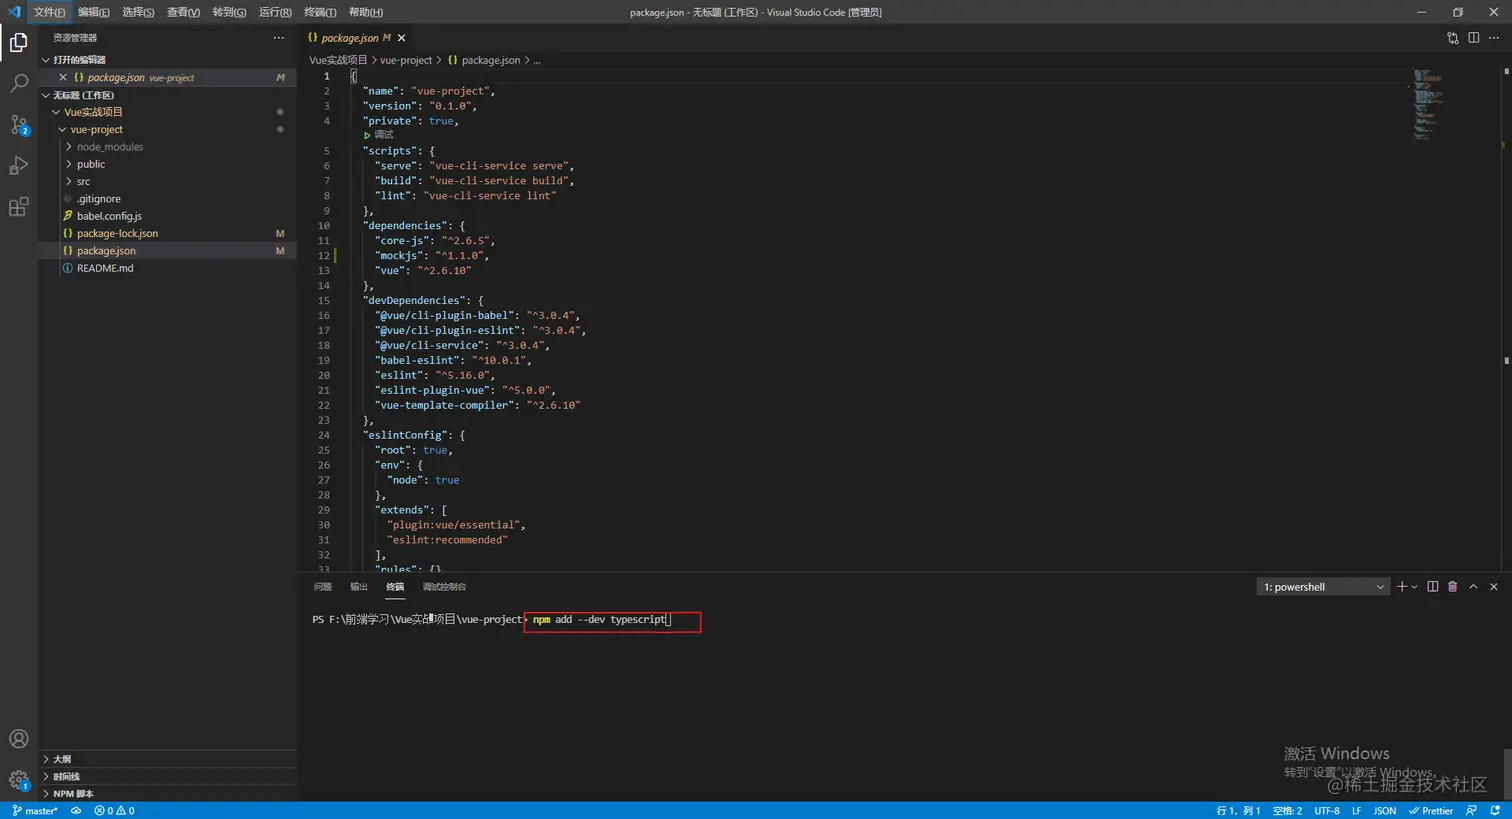Expand the NPM 脚本 section
This screenshot has width=1512, height=819.
tap(73, 794)
